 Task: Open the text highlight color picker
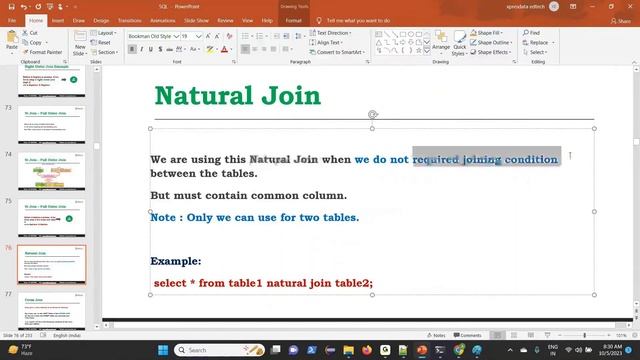(x=211, y=49)
